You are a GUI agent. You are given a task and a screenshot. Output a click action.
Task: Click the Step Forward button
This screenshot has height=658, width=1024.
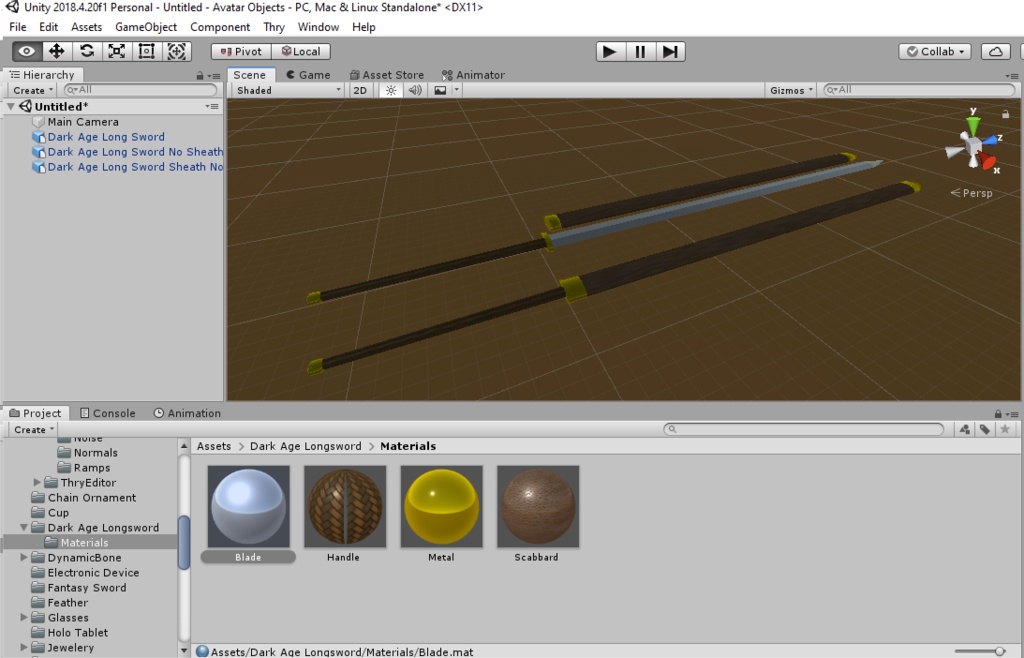coord(669,50)
